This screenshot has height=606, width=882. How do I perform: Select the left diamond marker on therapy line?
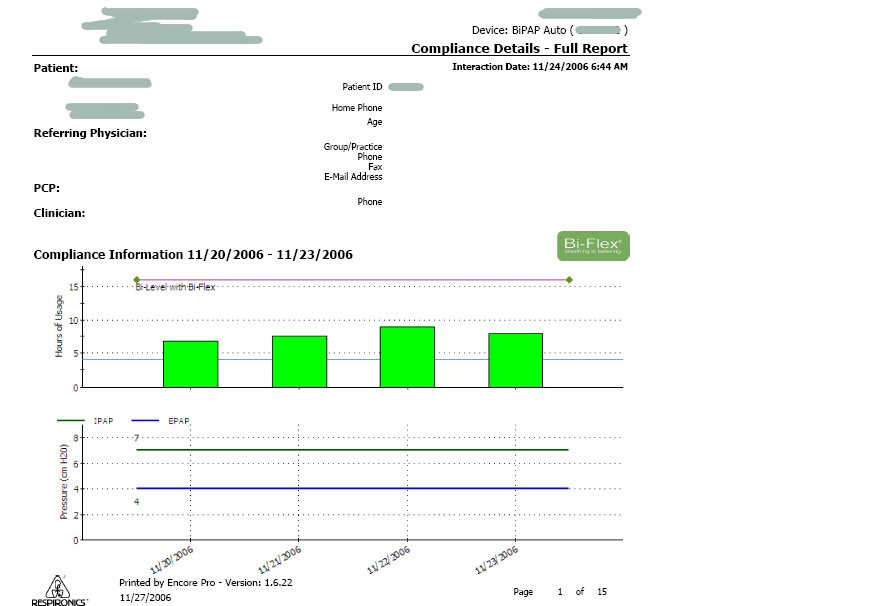coord(137,280)
